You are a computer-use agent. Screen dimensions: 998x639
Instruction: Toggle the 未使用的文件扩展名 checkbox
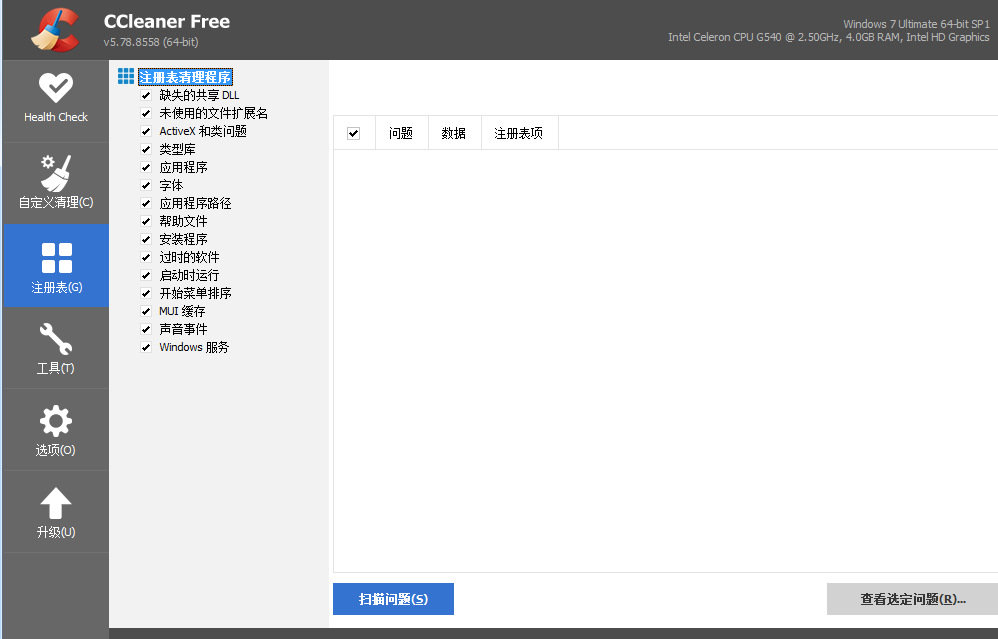click(x=146, y=112)
